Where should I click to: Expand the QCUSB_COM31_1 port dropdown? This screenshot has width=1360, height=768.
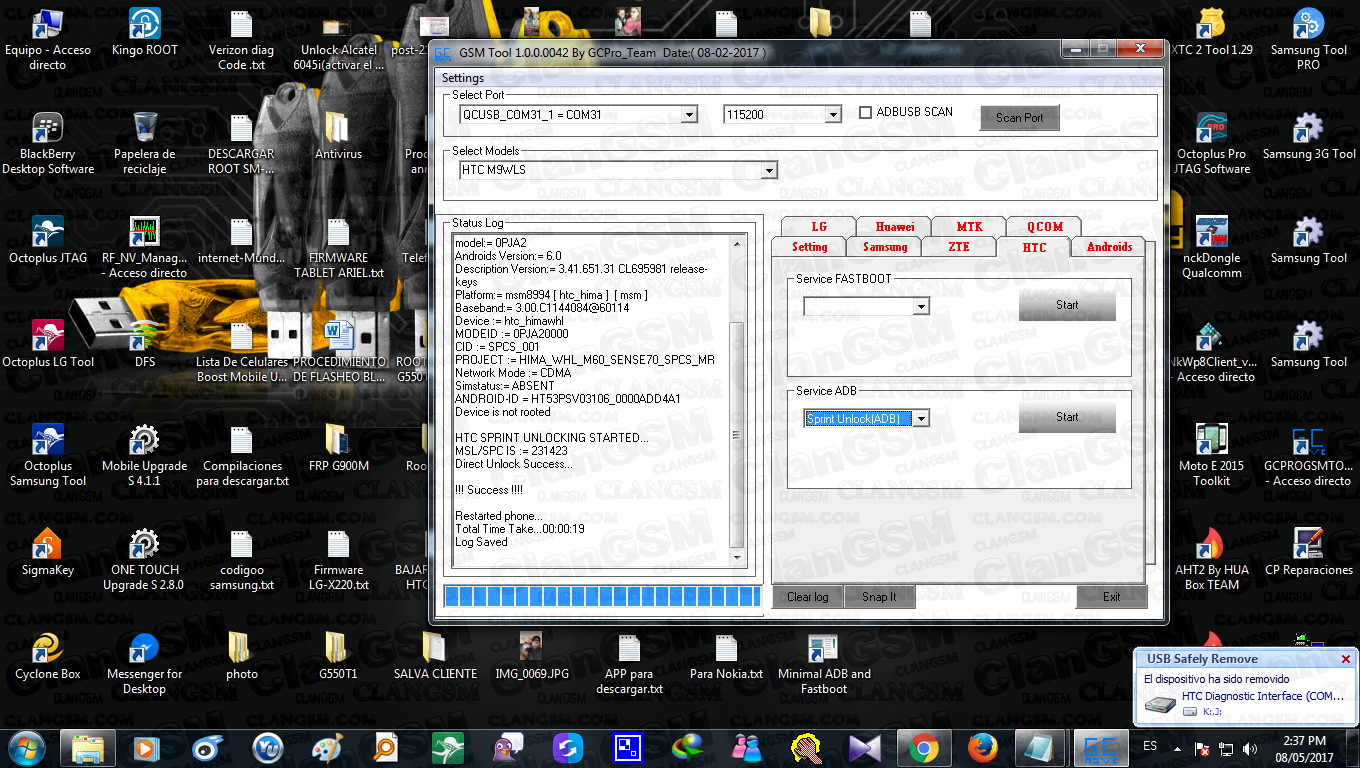coord(688,115)
